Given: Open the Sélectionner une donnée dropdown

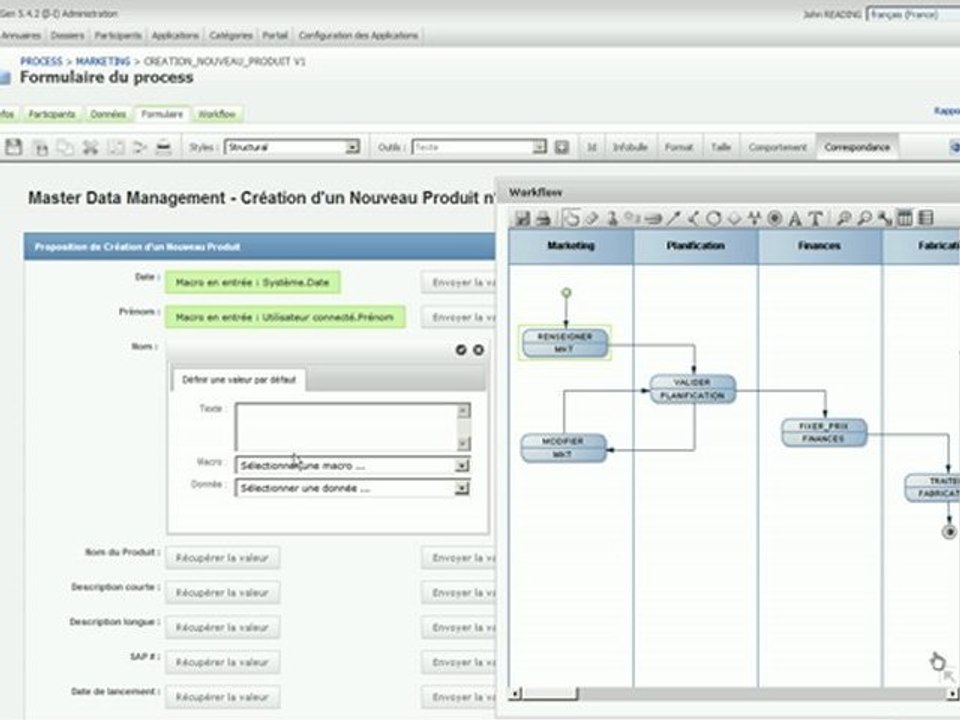Looking at the screenshot, I should [x=353, y=488].
